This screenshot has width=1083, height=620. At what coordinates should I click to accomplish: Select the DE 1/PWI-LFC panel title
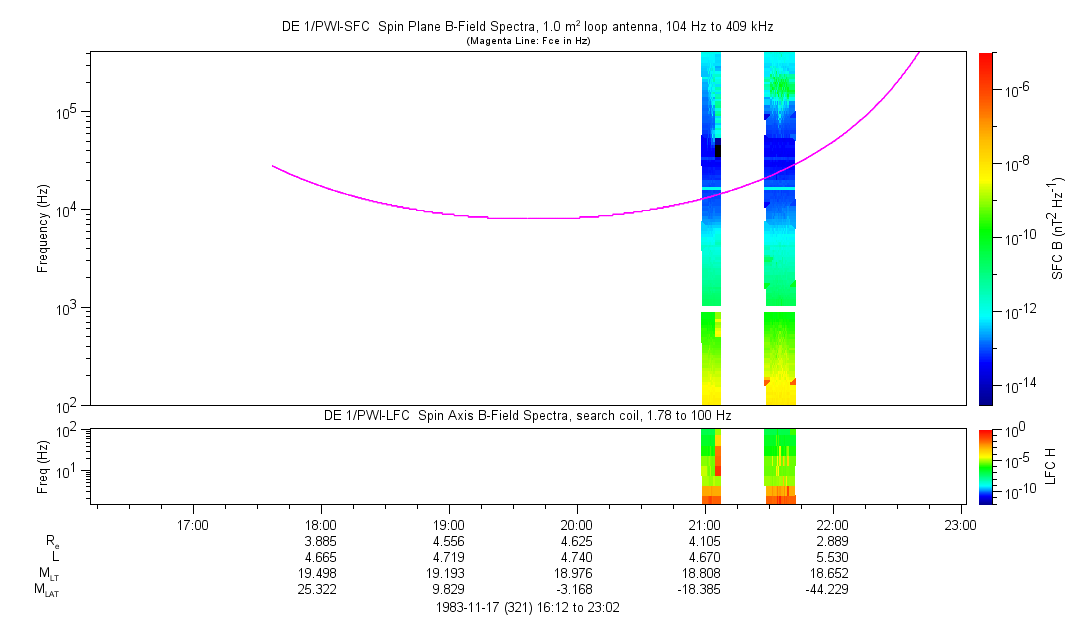coord(528,415)
